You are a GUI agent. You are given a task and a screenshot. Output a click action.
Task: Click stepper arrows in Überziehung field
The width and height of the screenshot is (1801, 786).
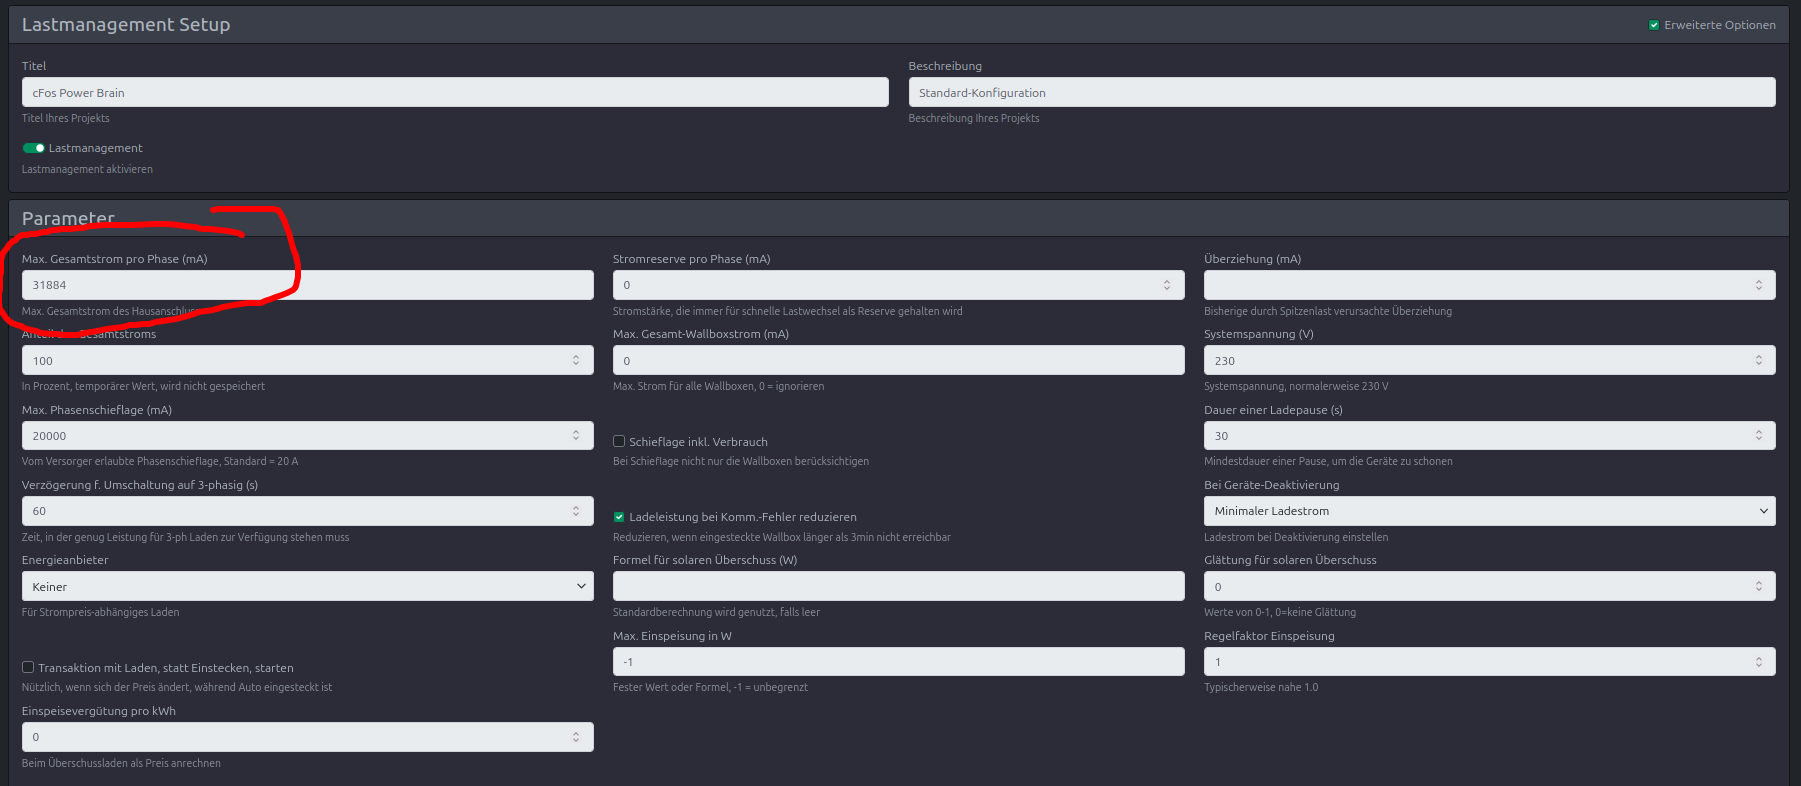(1758, 285)
